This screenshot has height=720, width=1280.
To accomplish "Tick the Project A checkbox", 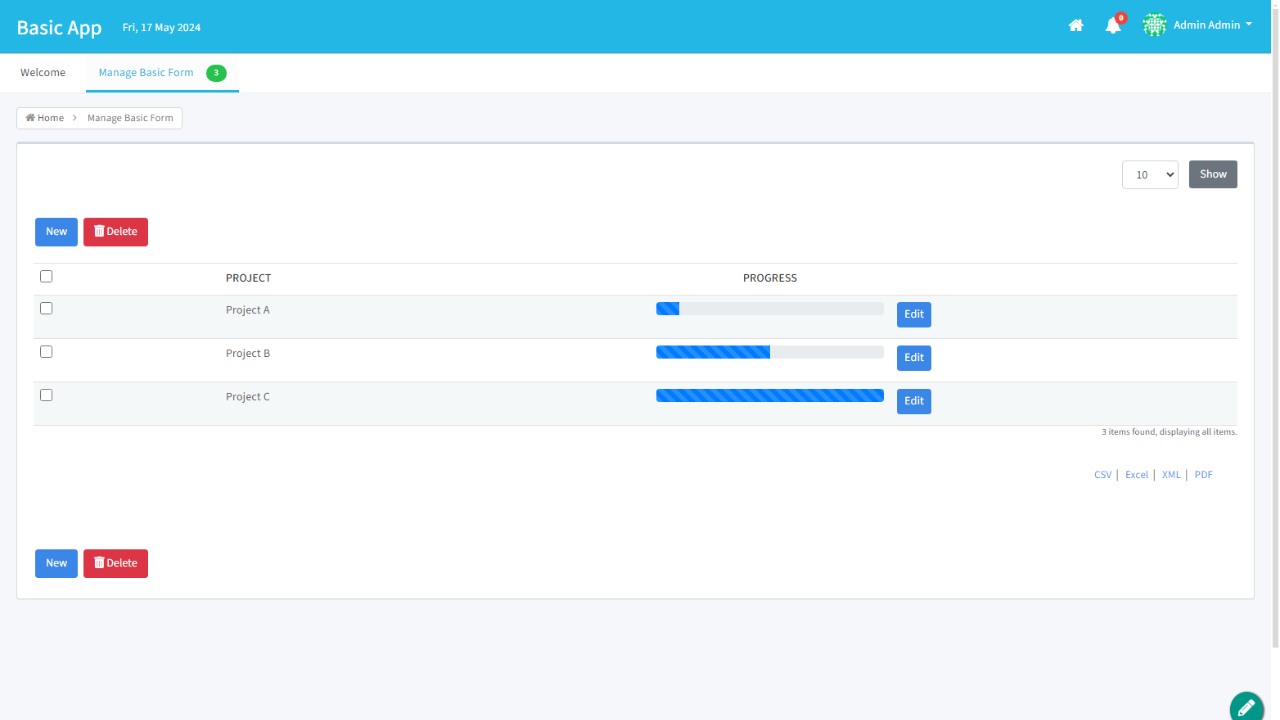I will point(46,309).
